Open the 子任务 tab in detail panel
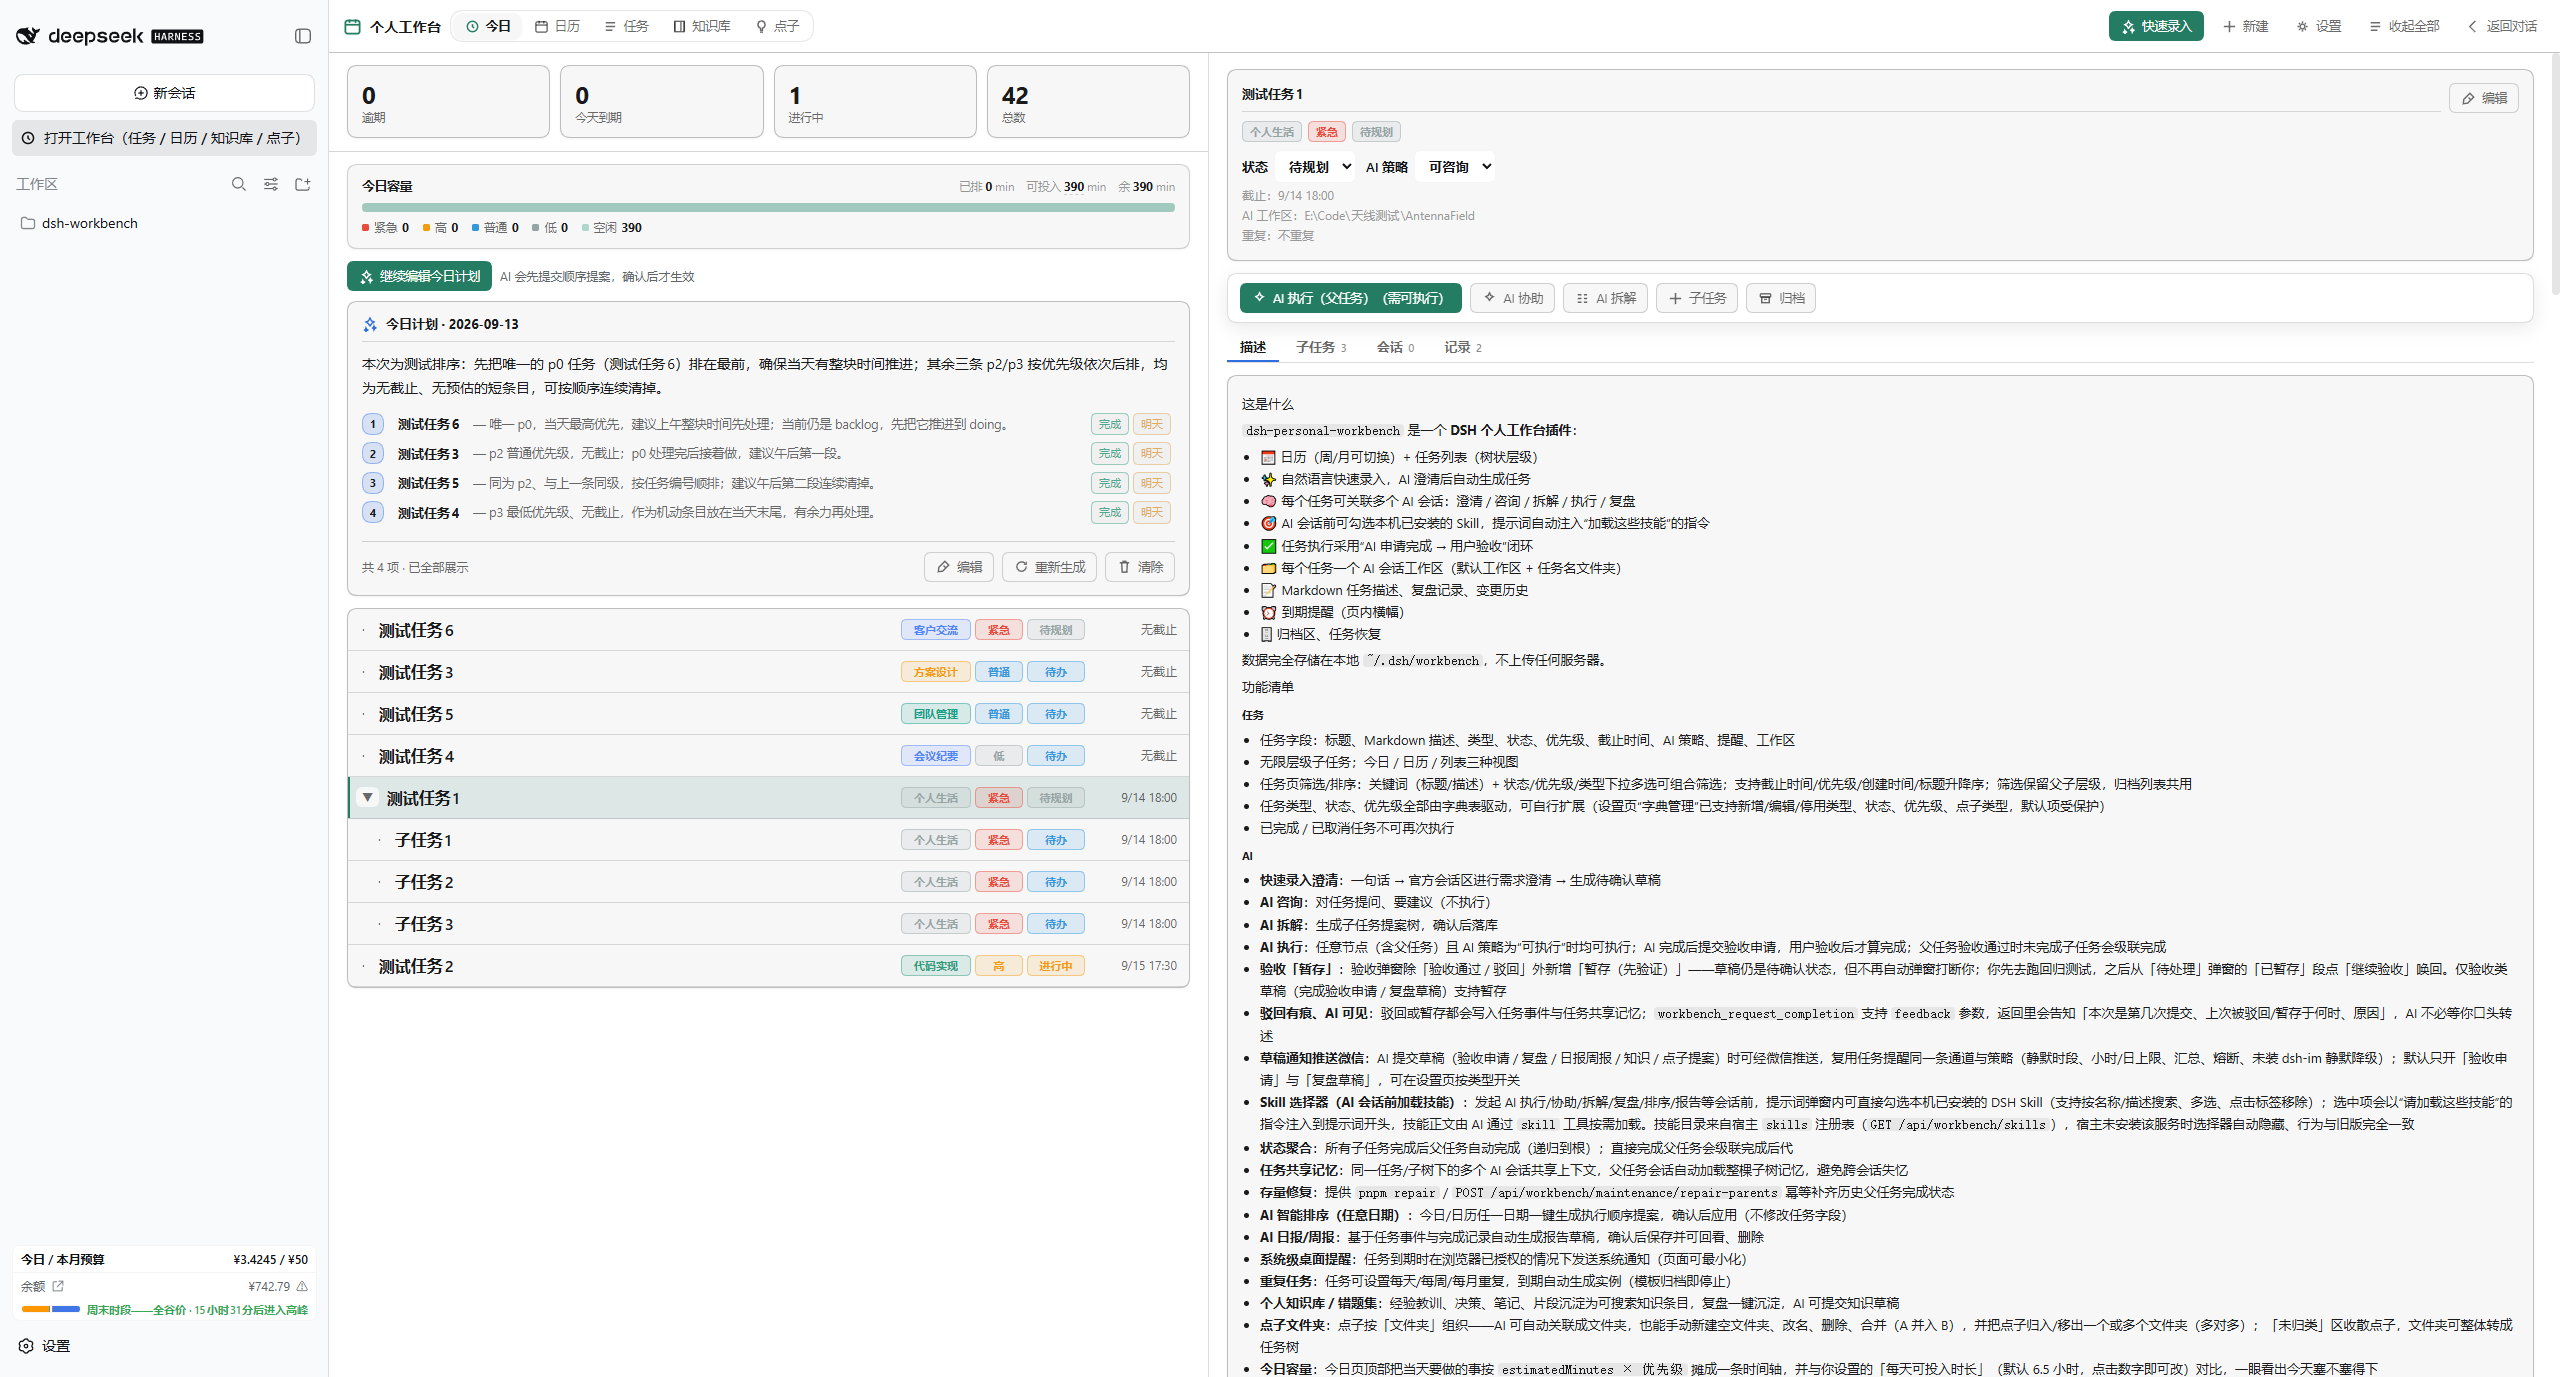The width and height of the screenshot is (2560, 1377). [1320, 347]
